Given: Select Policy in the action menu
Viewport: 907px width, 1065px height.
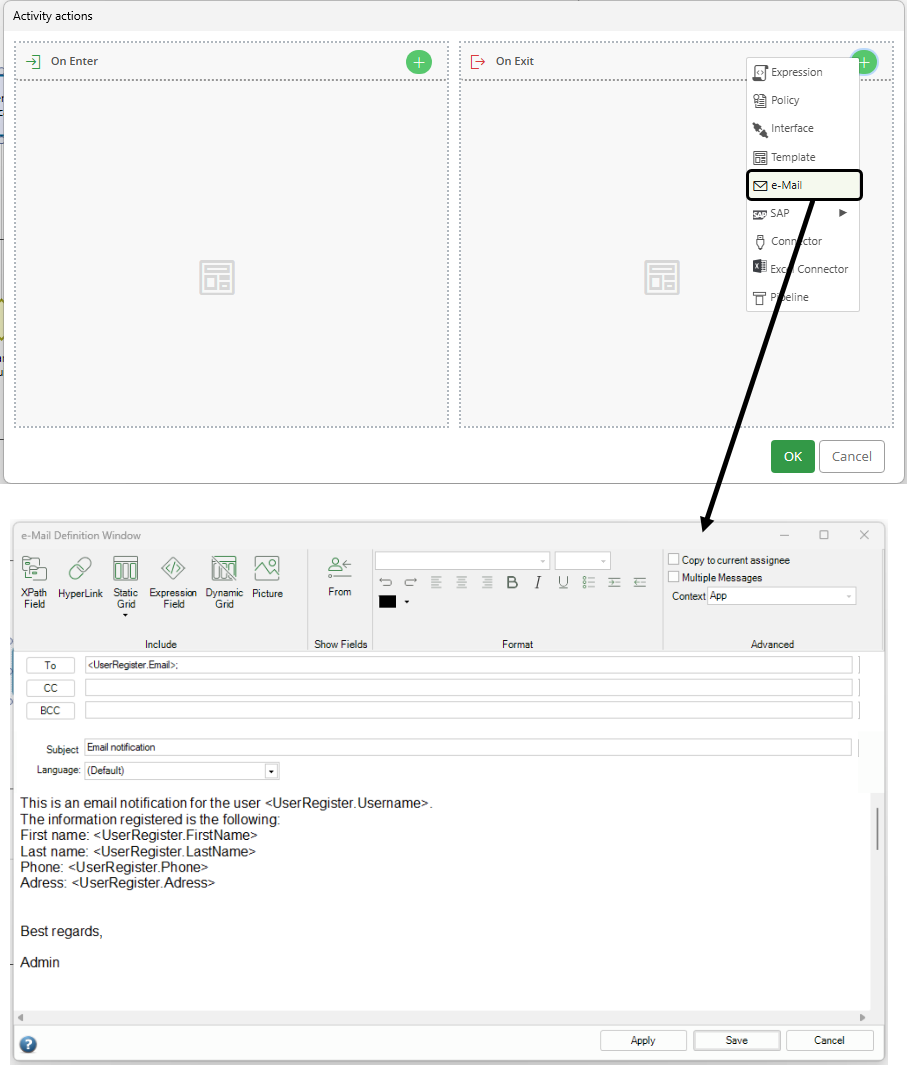Looking at the screenshot, I should [803, 101].
